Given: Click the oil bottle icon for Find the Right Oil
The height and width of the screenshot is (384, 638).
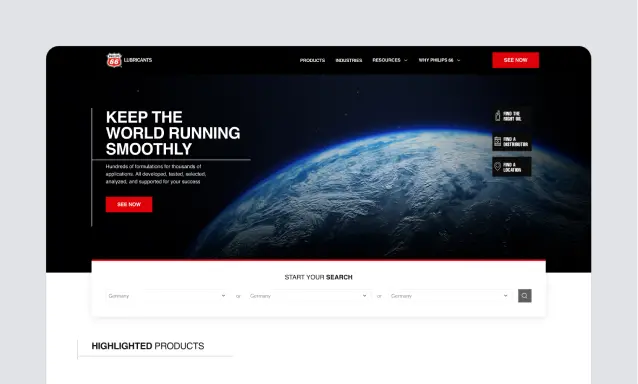Looking at the screenshot, I should (497, 116).
